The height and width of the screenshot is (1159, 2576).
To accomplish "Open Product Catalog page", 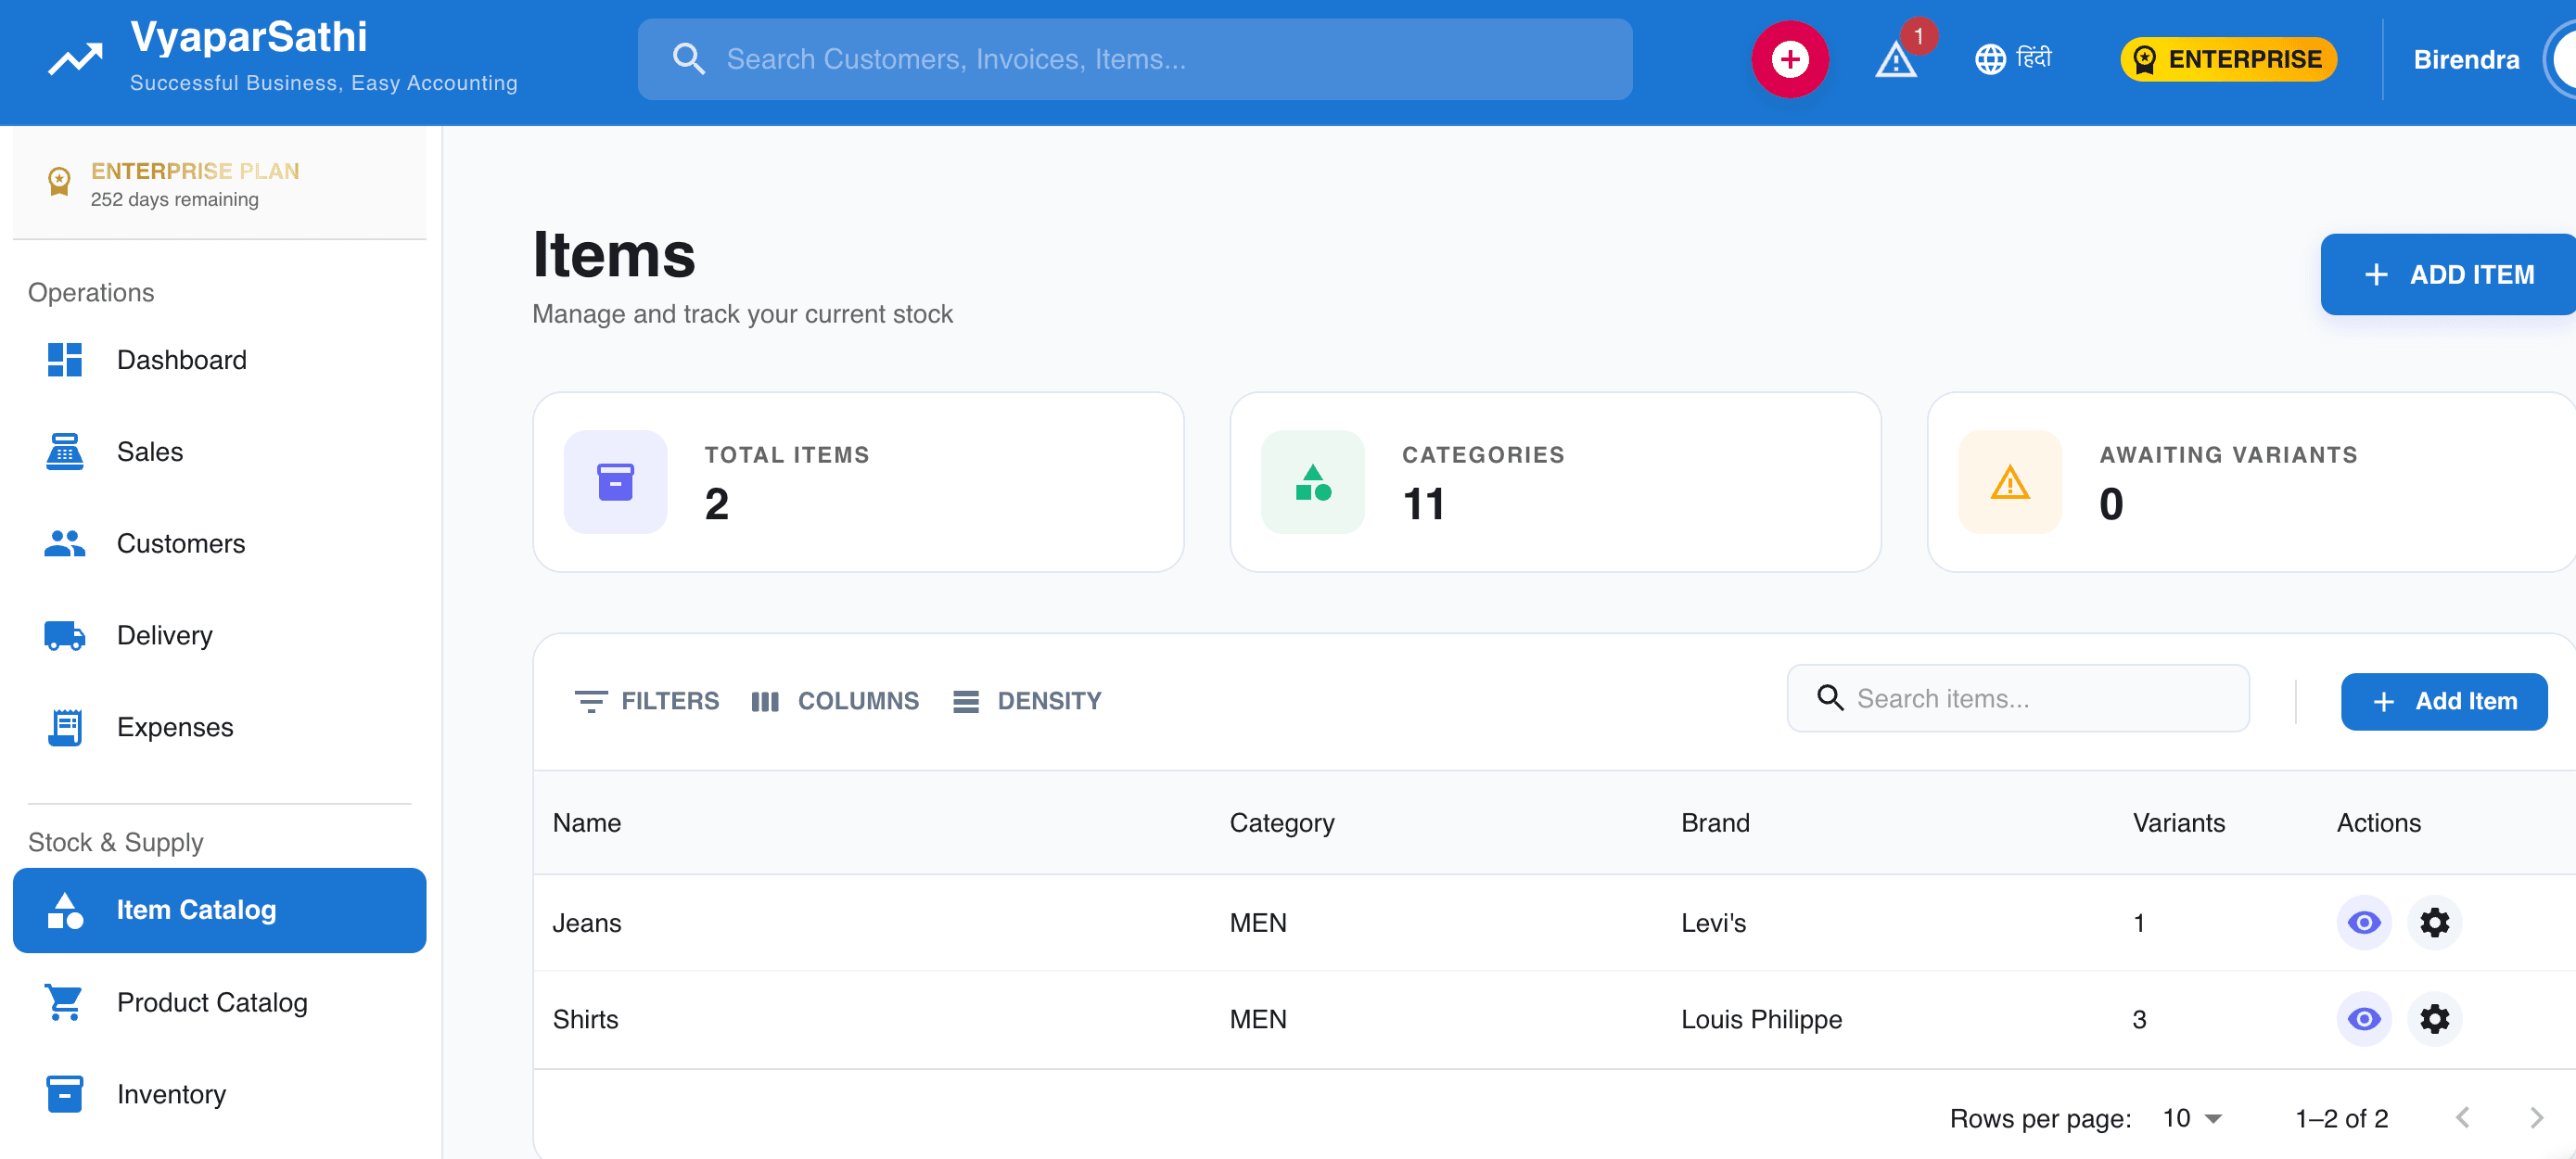I will pyautogui.click(x=219, y=1002).
